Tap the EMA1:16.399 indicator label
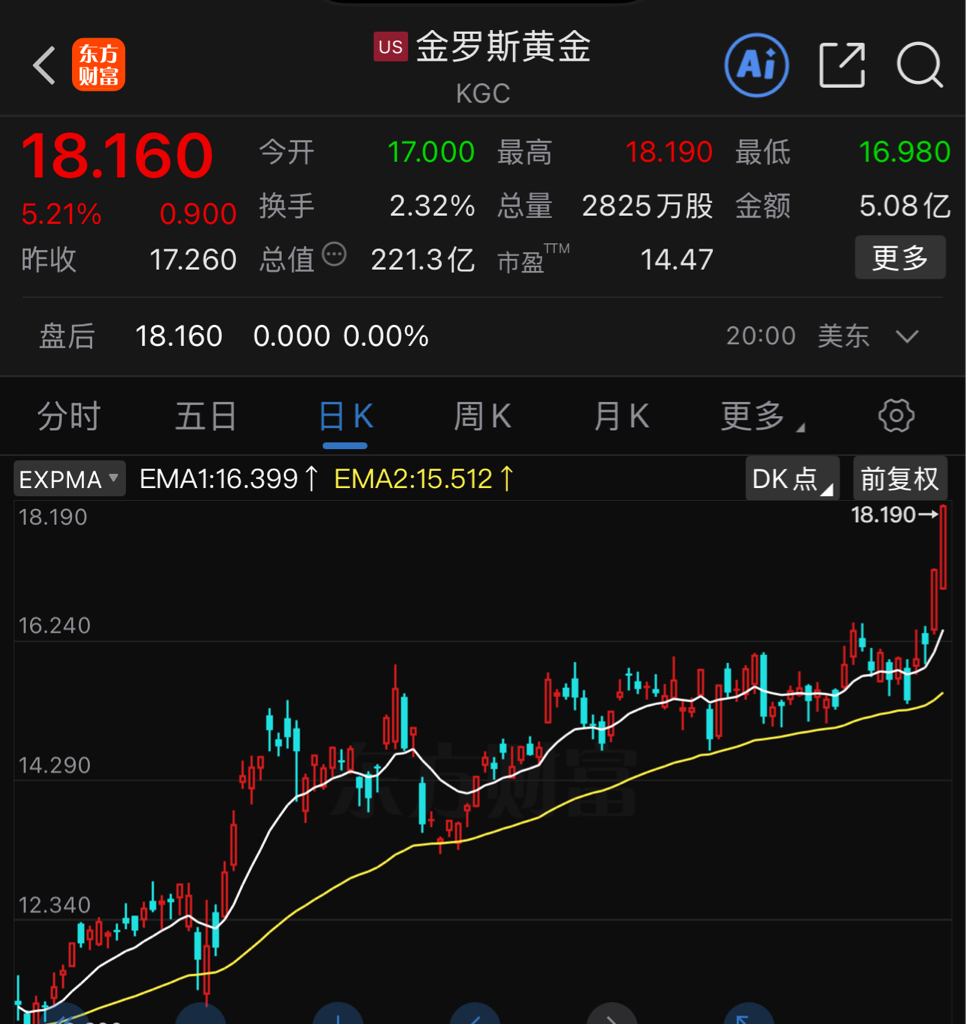The width and height of the screenshot is (966, 1024). 229,479
